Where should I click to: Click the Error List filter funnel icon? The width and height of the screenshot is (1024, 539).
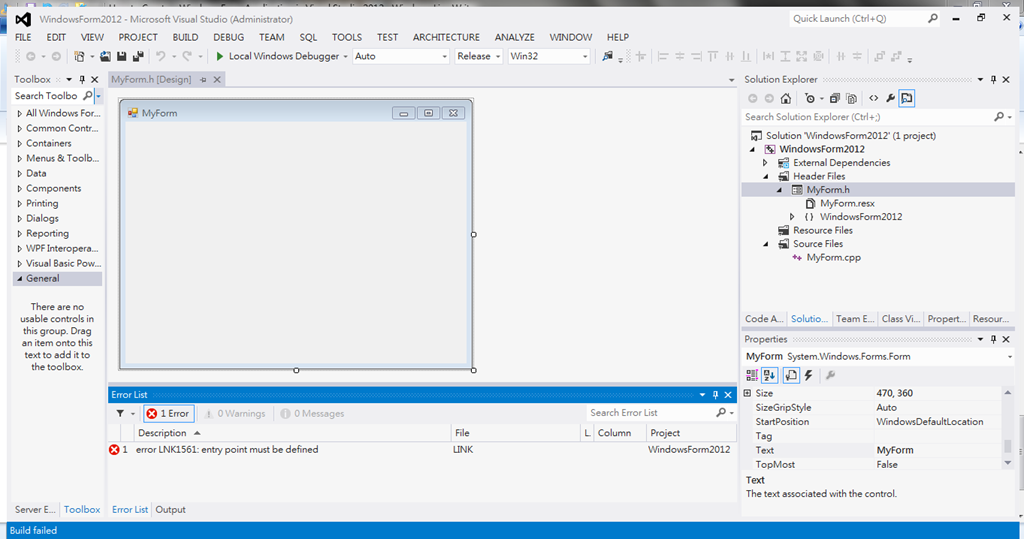coord(120,414)
